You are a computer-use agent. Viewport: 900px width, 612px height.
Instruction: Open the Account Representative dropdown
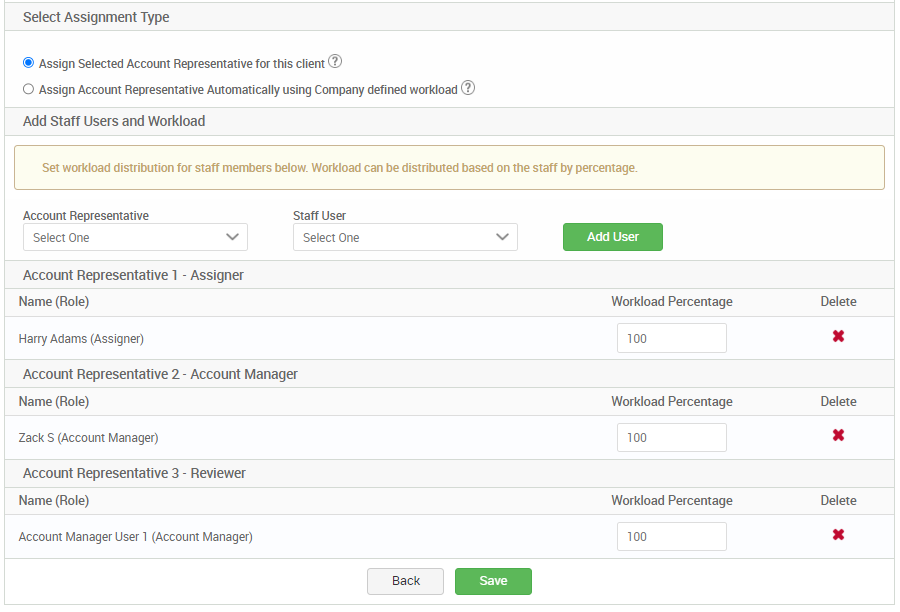coord(135,237)
